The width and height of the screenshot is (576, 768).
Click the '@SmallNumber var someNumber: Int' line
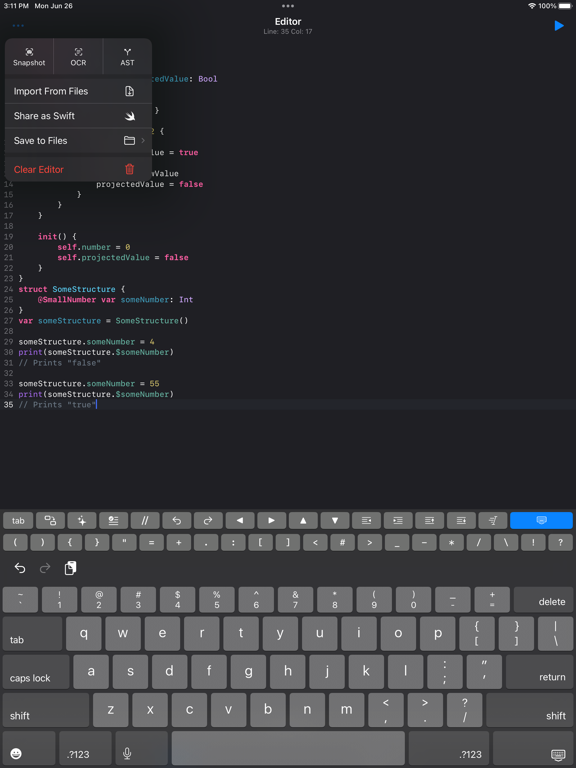click(116, 299)
